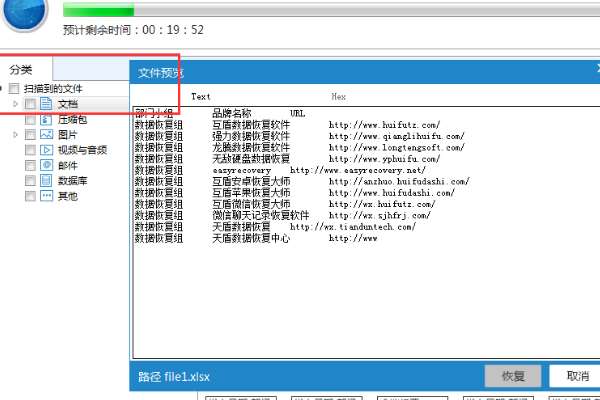Click the 品牌名称 column header text
Screen dimensions: 600x400
(232, 113)
